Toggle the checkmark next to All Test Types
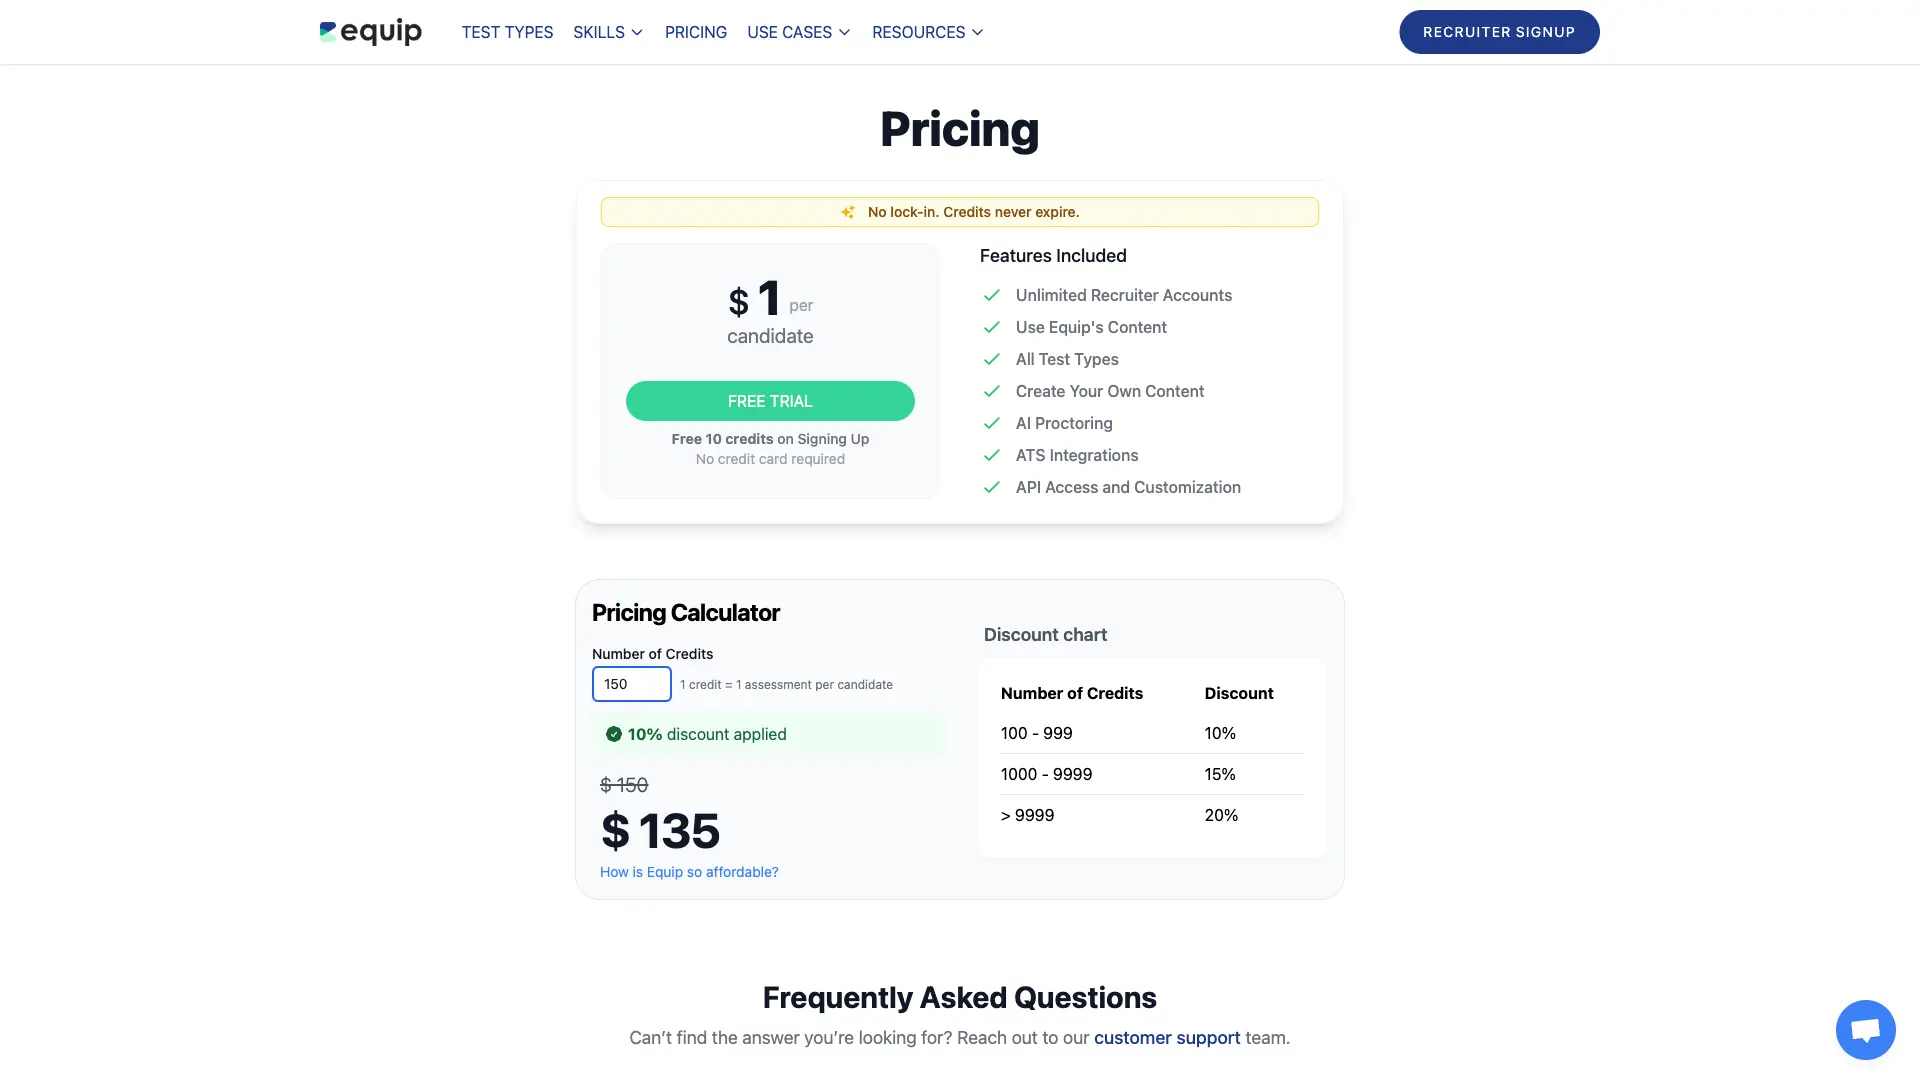The width and height of the screenshot is (1920, 1080). (990, 359)
